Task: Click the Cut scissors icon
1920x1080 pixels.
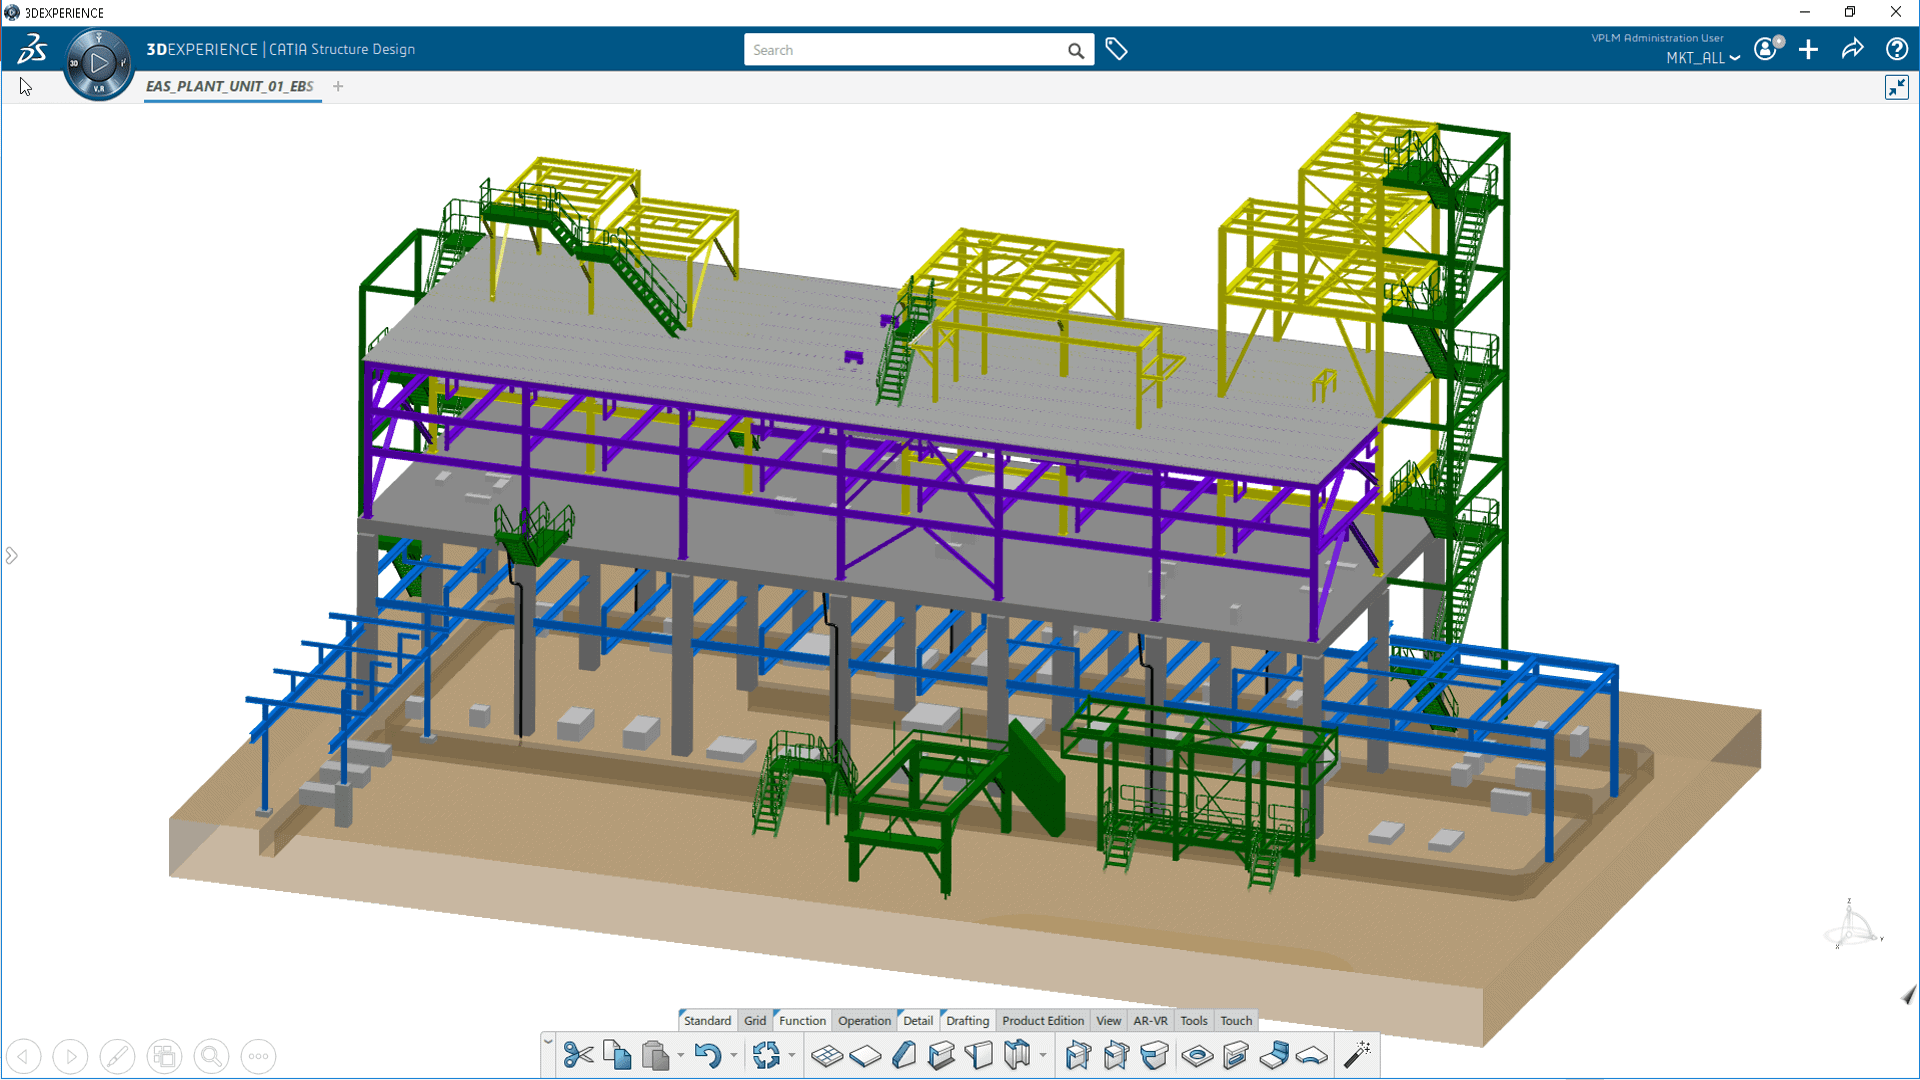Action: [x=578, y=1055]
